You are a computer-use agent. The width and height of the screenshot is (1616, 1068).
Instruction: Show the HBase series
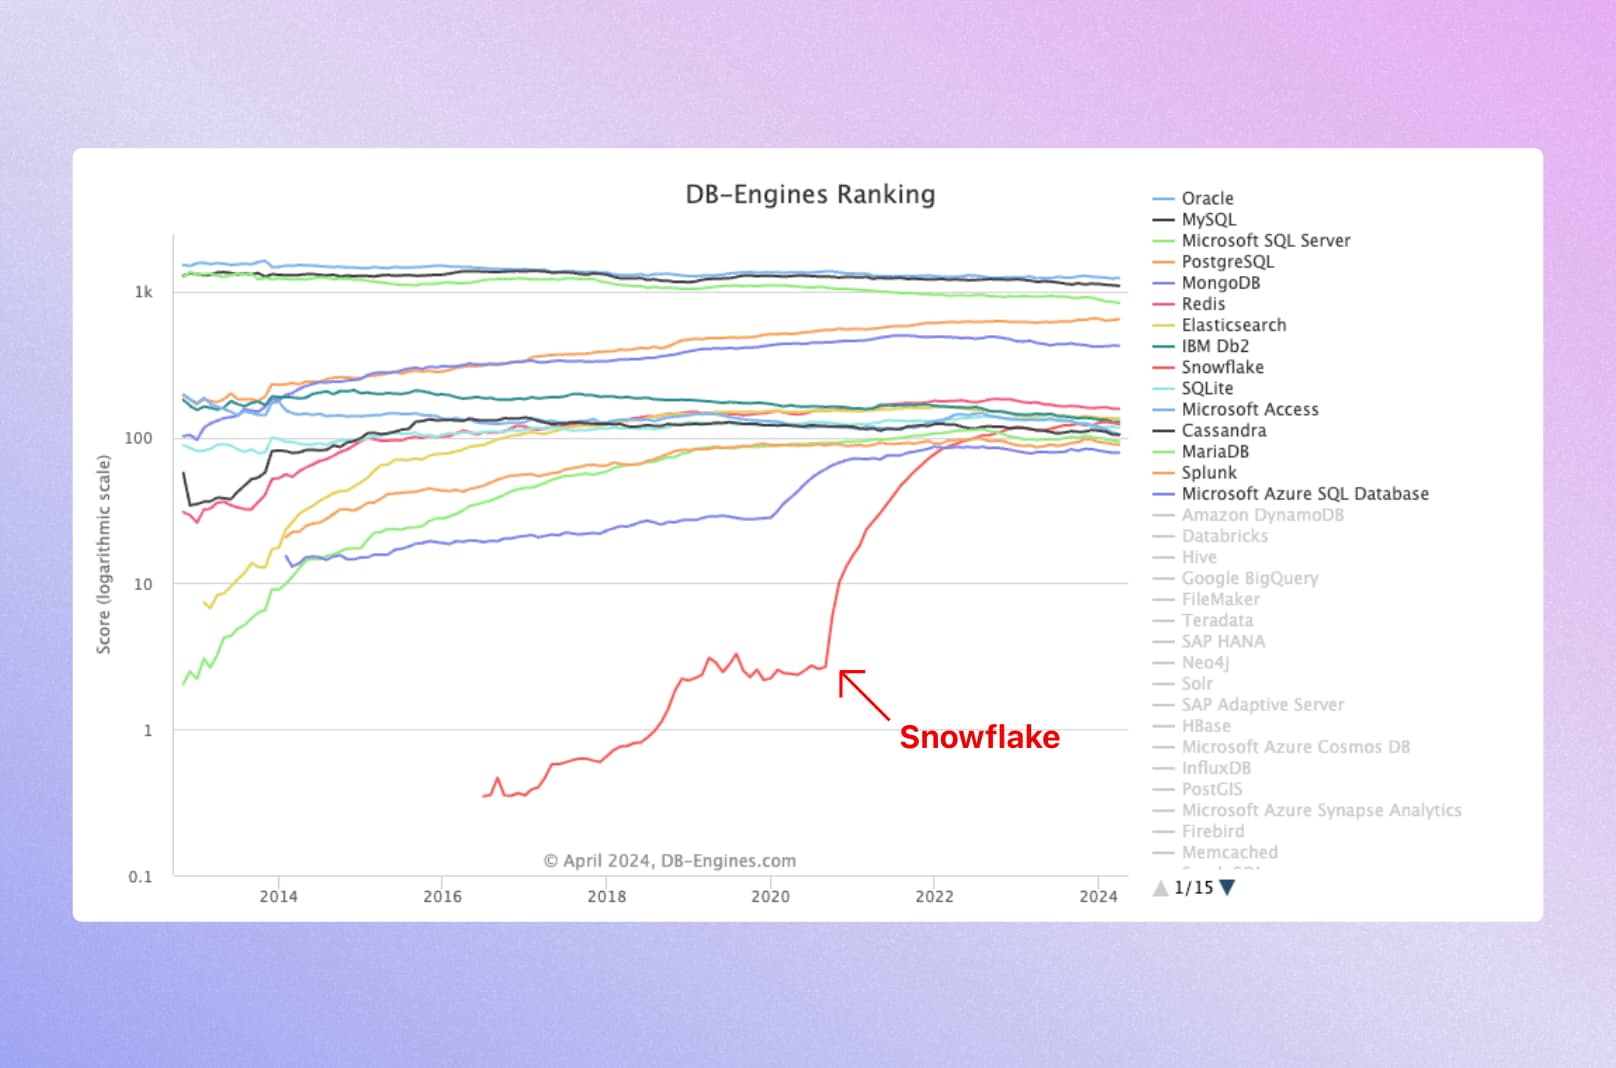(1191, 725)
